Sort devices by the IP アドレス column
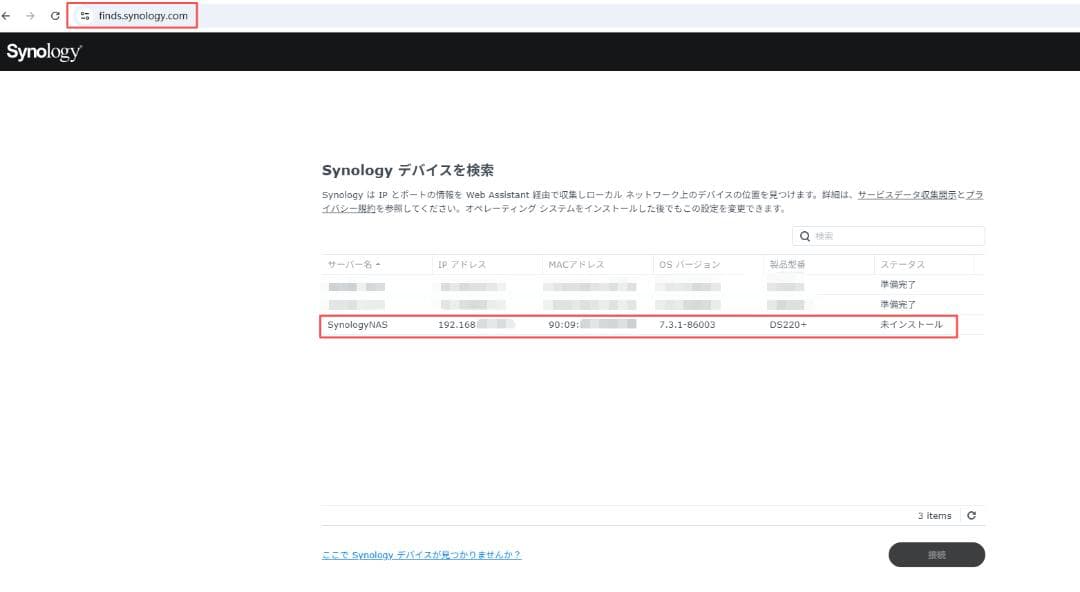Screen dimensions: 1080x592 pos(460,264)
